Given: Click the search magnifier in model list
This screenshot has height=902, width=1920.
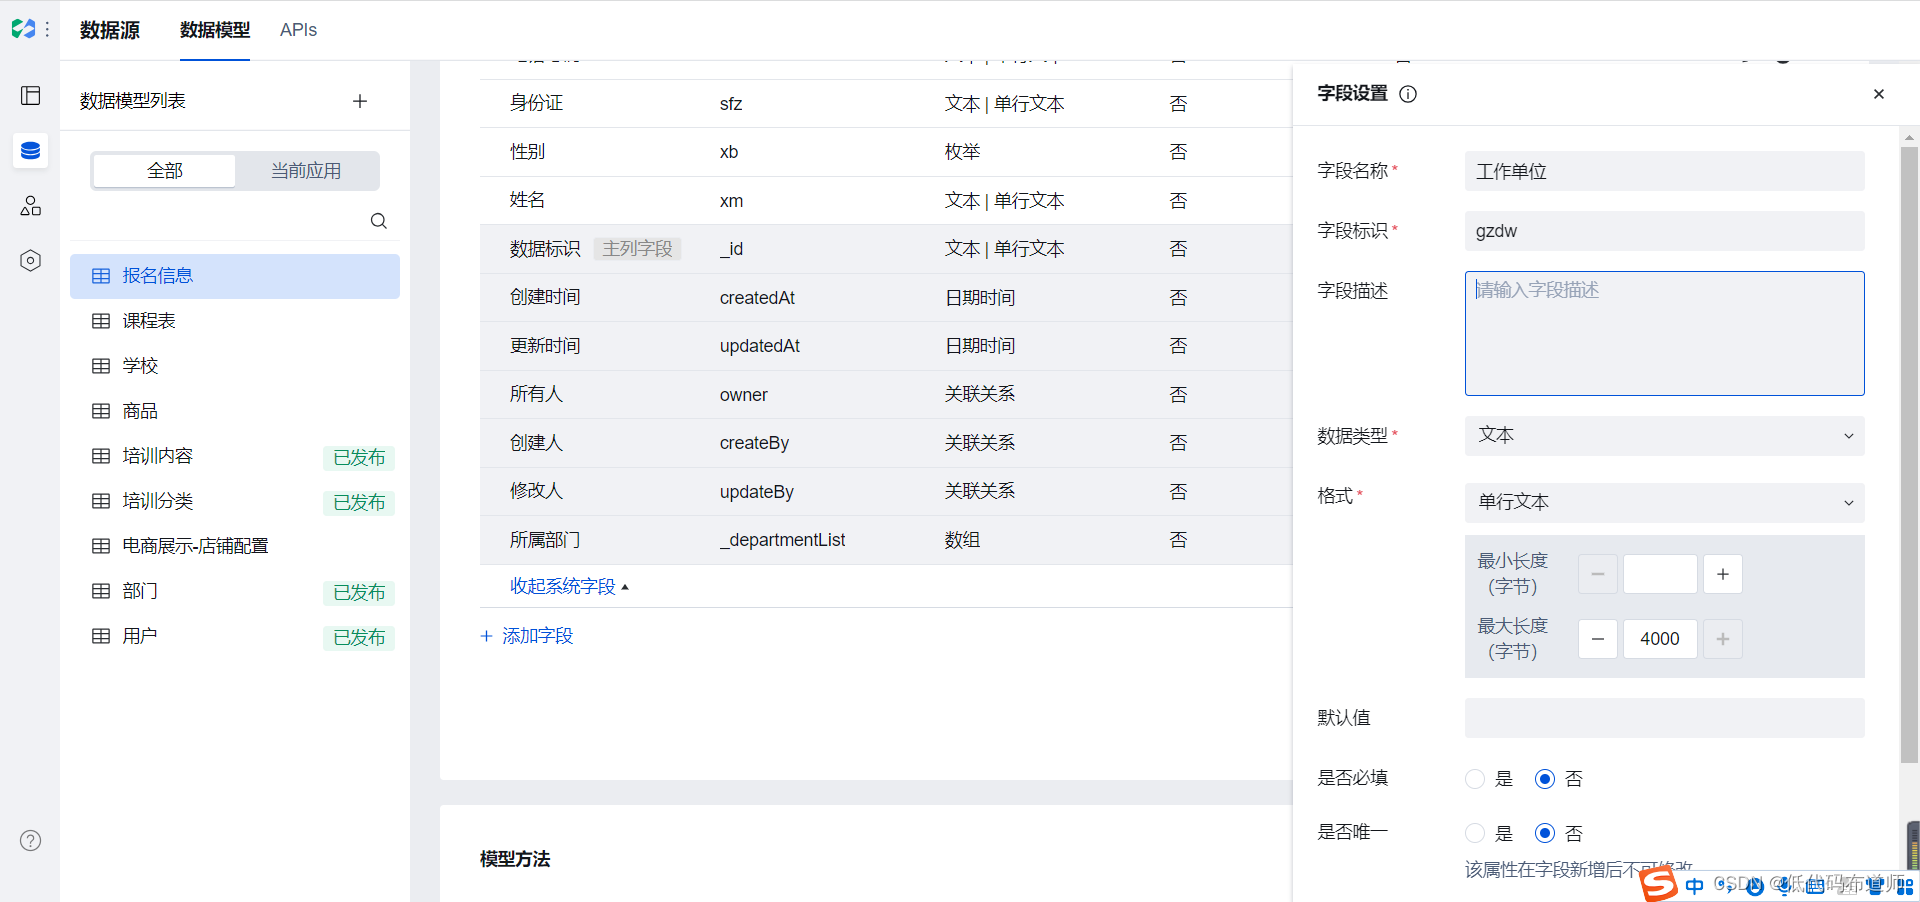Looking at the screenshot, I should [x=379, y=221].
